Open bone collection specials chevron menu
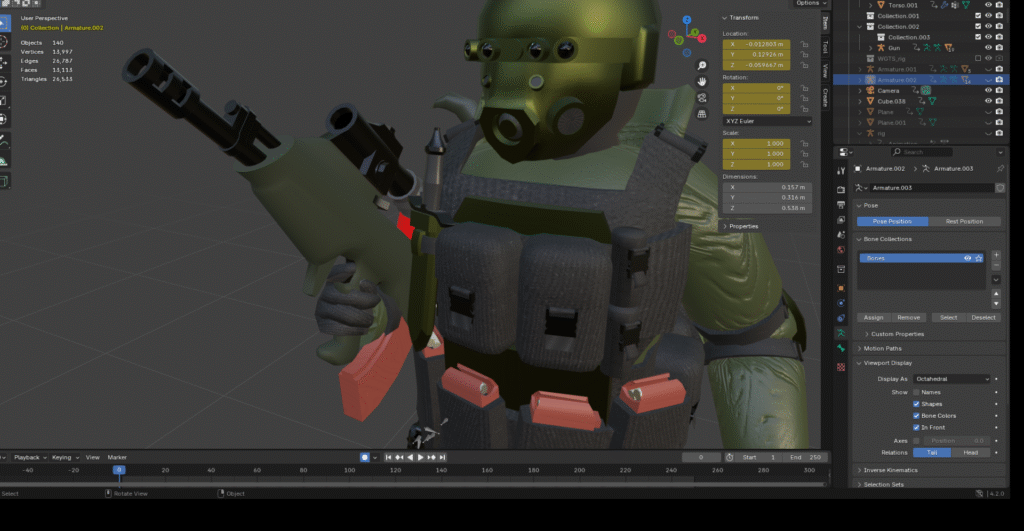This screenshot has height=531, width=1024. point(996,280)
